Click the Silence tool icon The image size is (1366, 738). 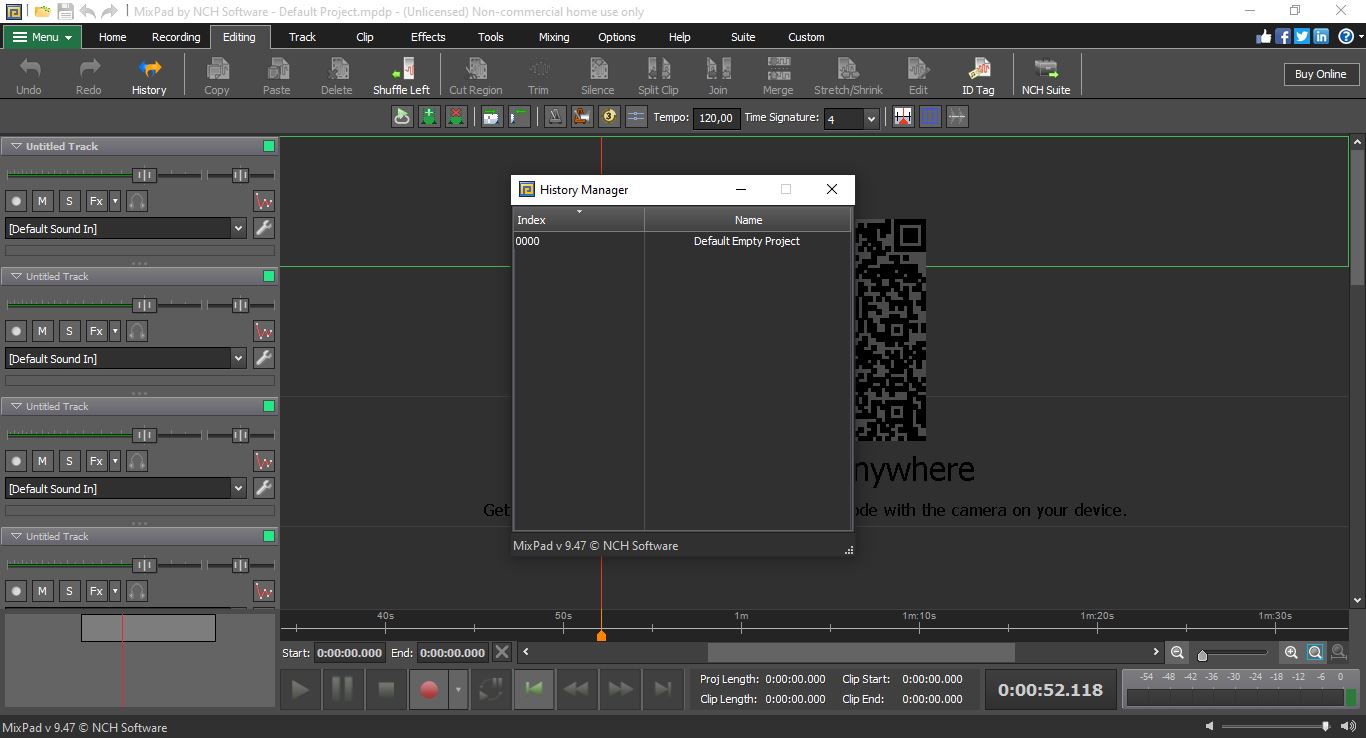pos(598,77)
